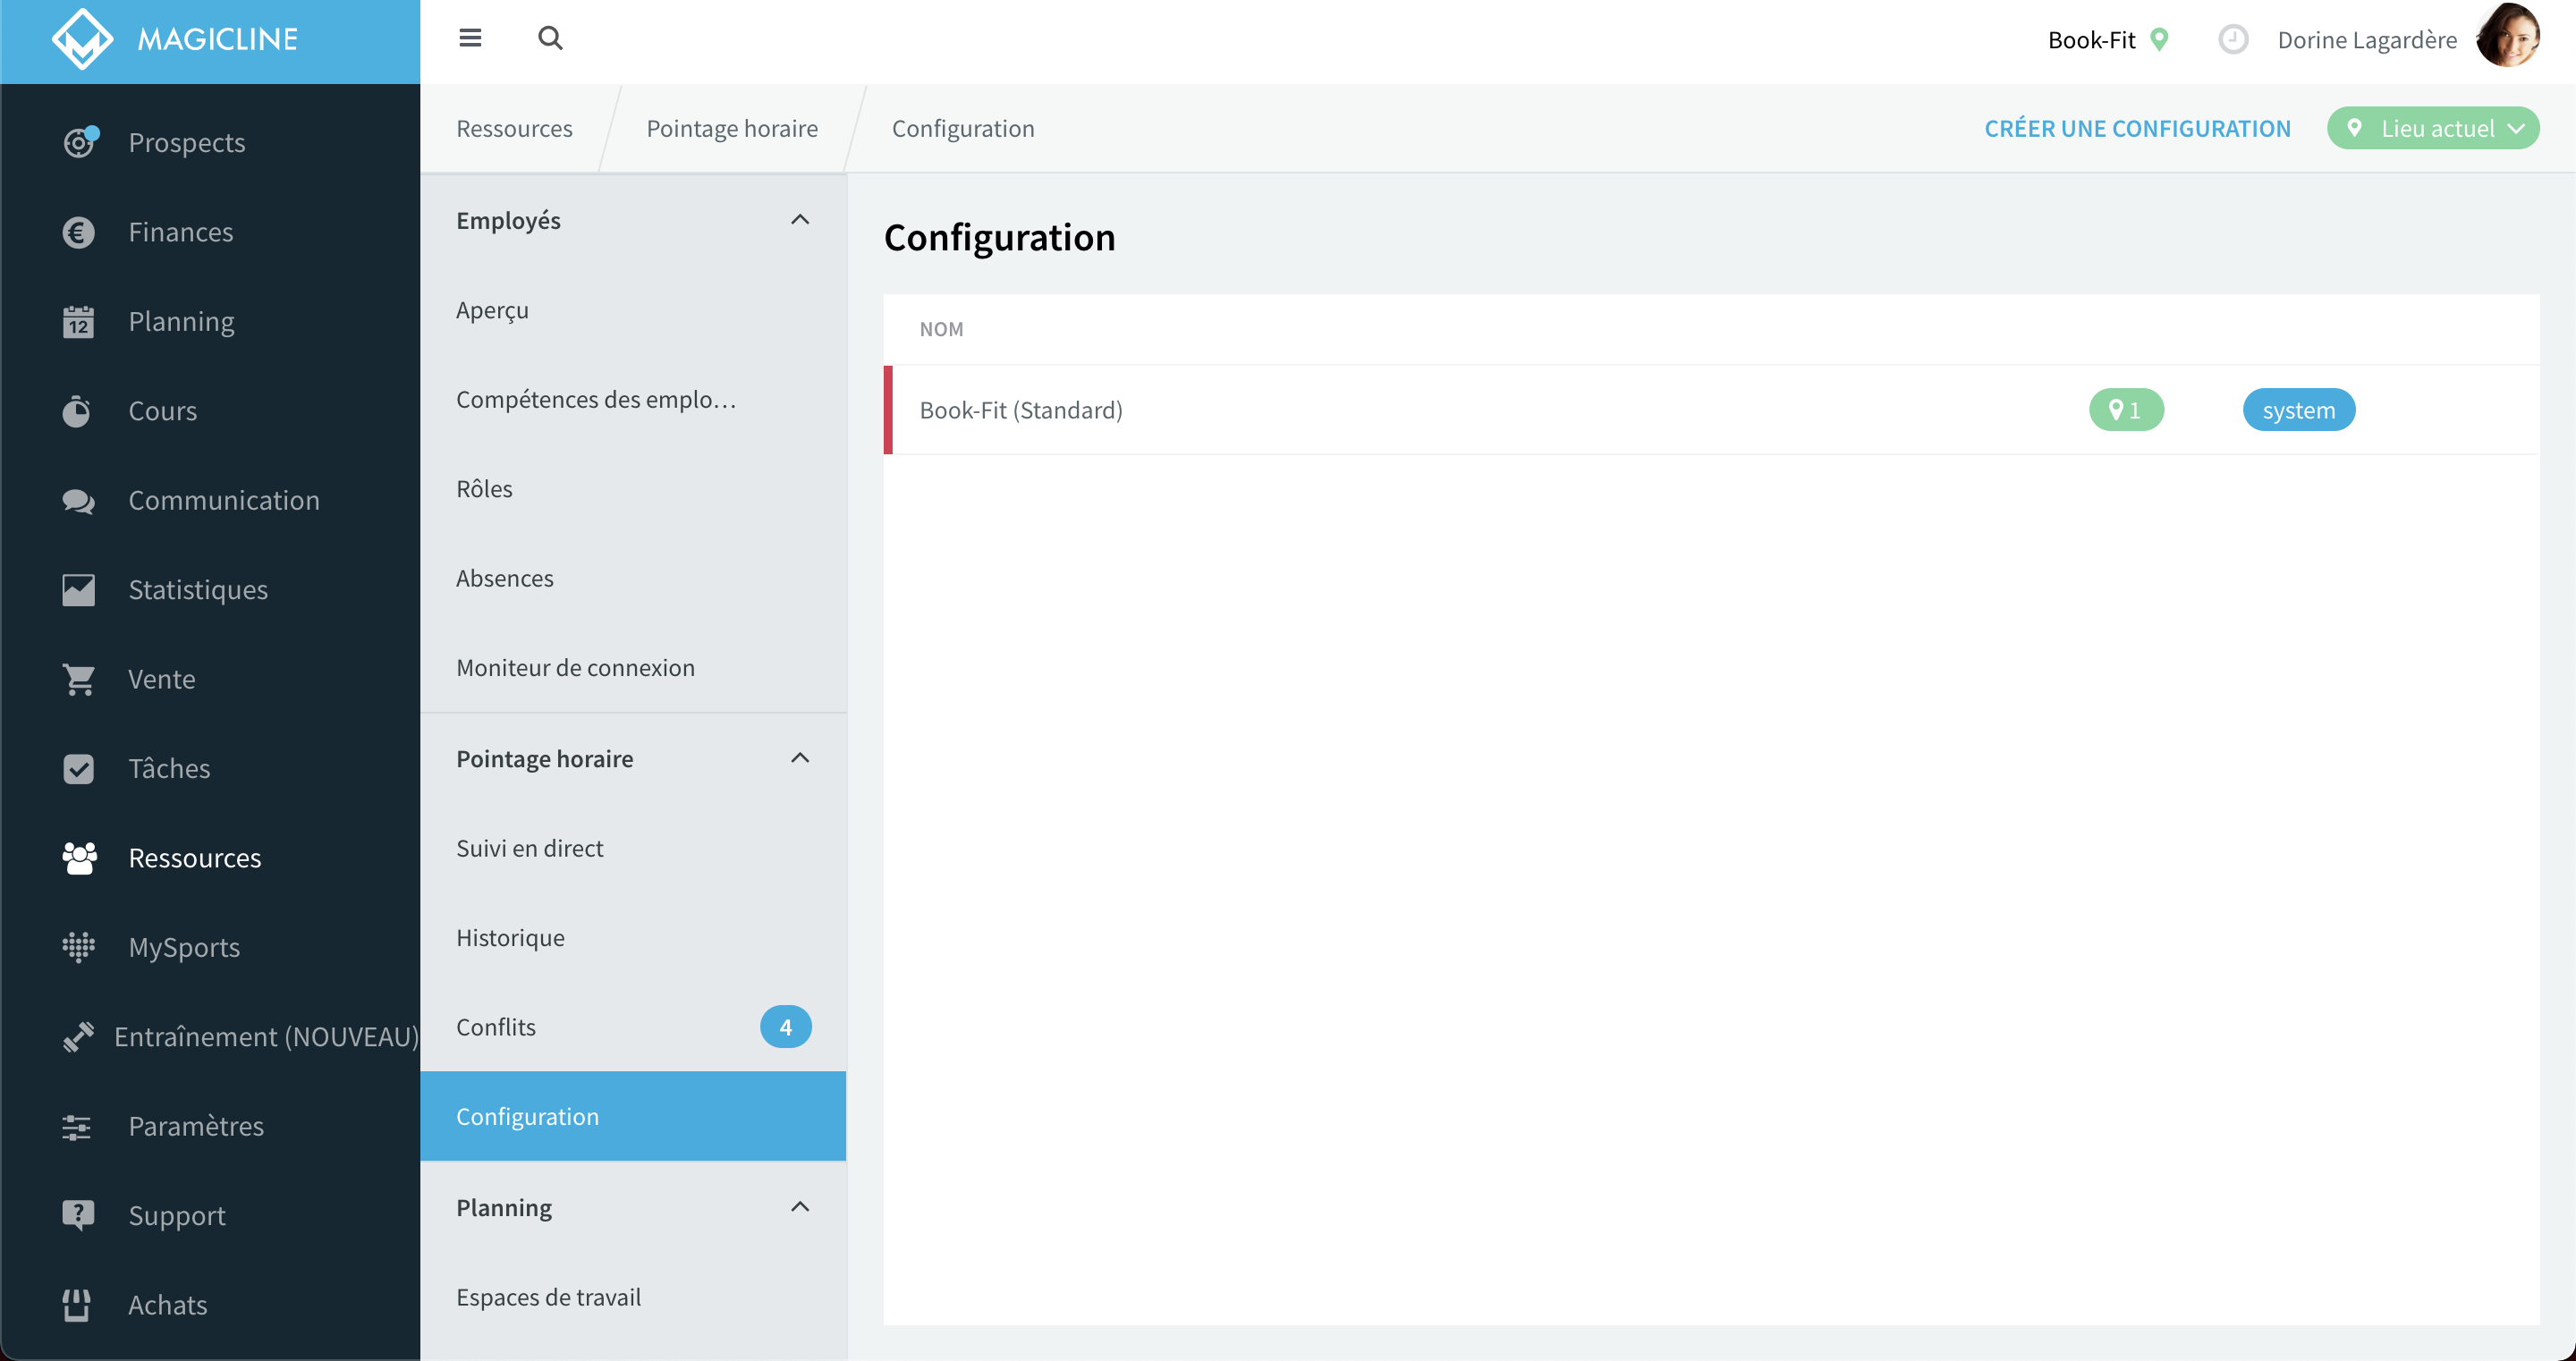Screen dimensions: 2576x1361
Task: Open Prospects from the target icon
Action: 79,142
